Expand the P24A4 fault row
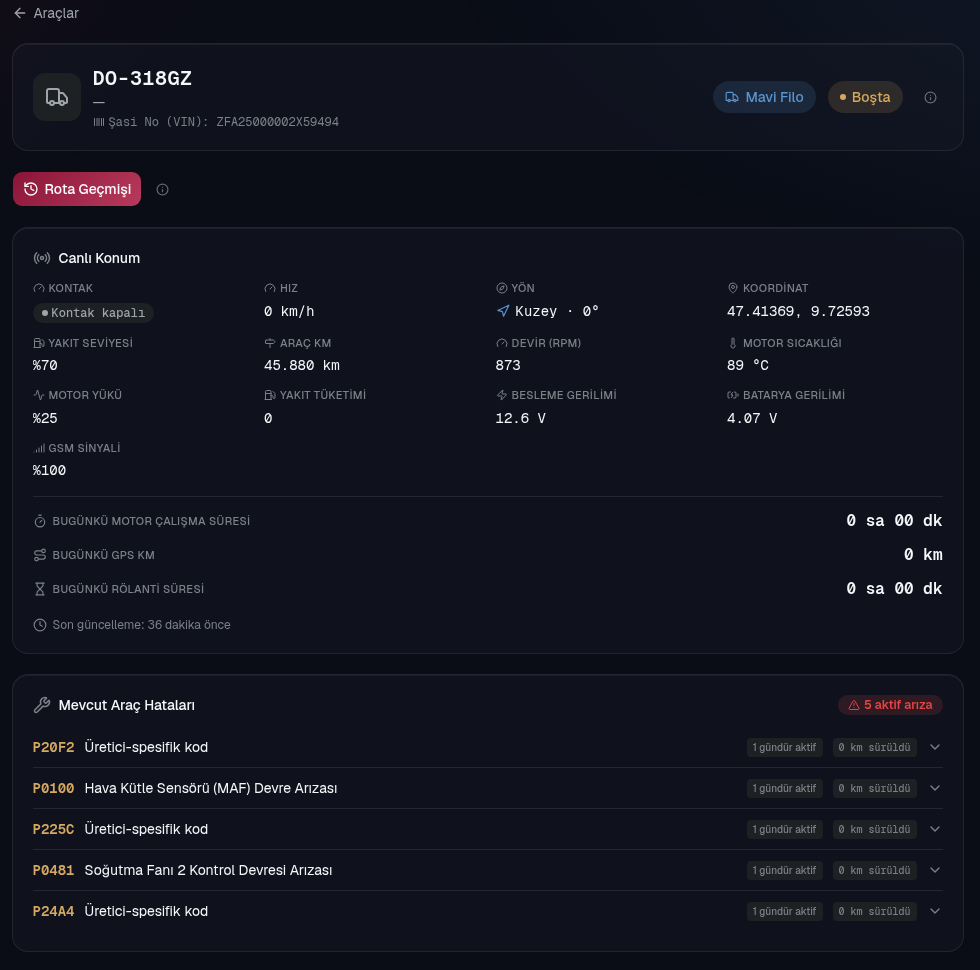Viewport: 980px width, 970px height. tap(935, 911)
